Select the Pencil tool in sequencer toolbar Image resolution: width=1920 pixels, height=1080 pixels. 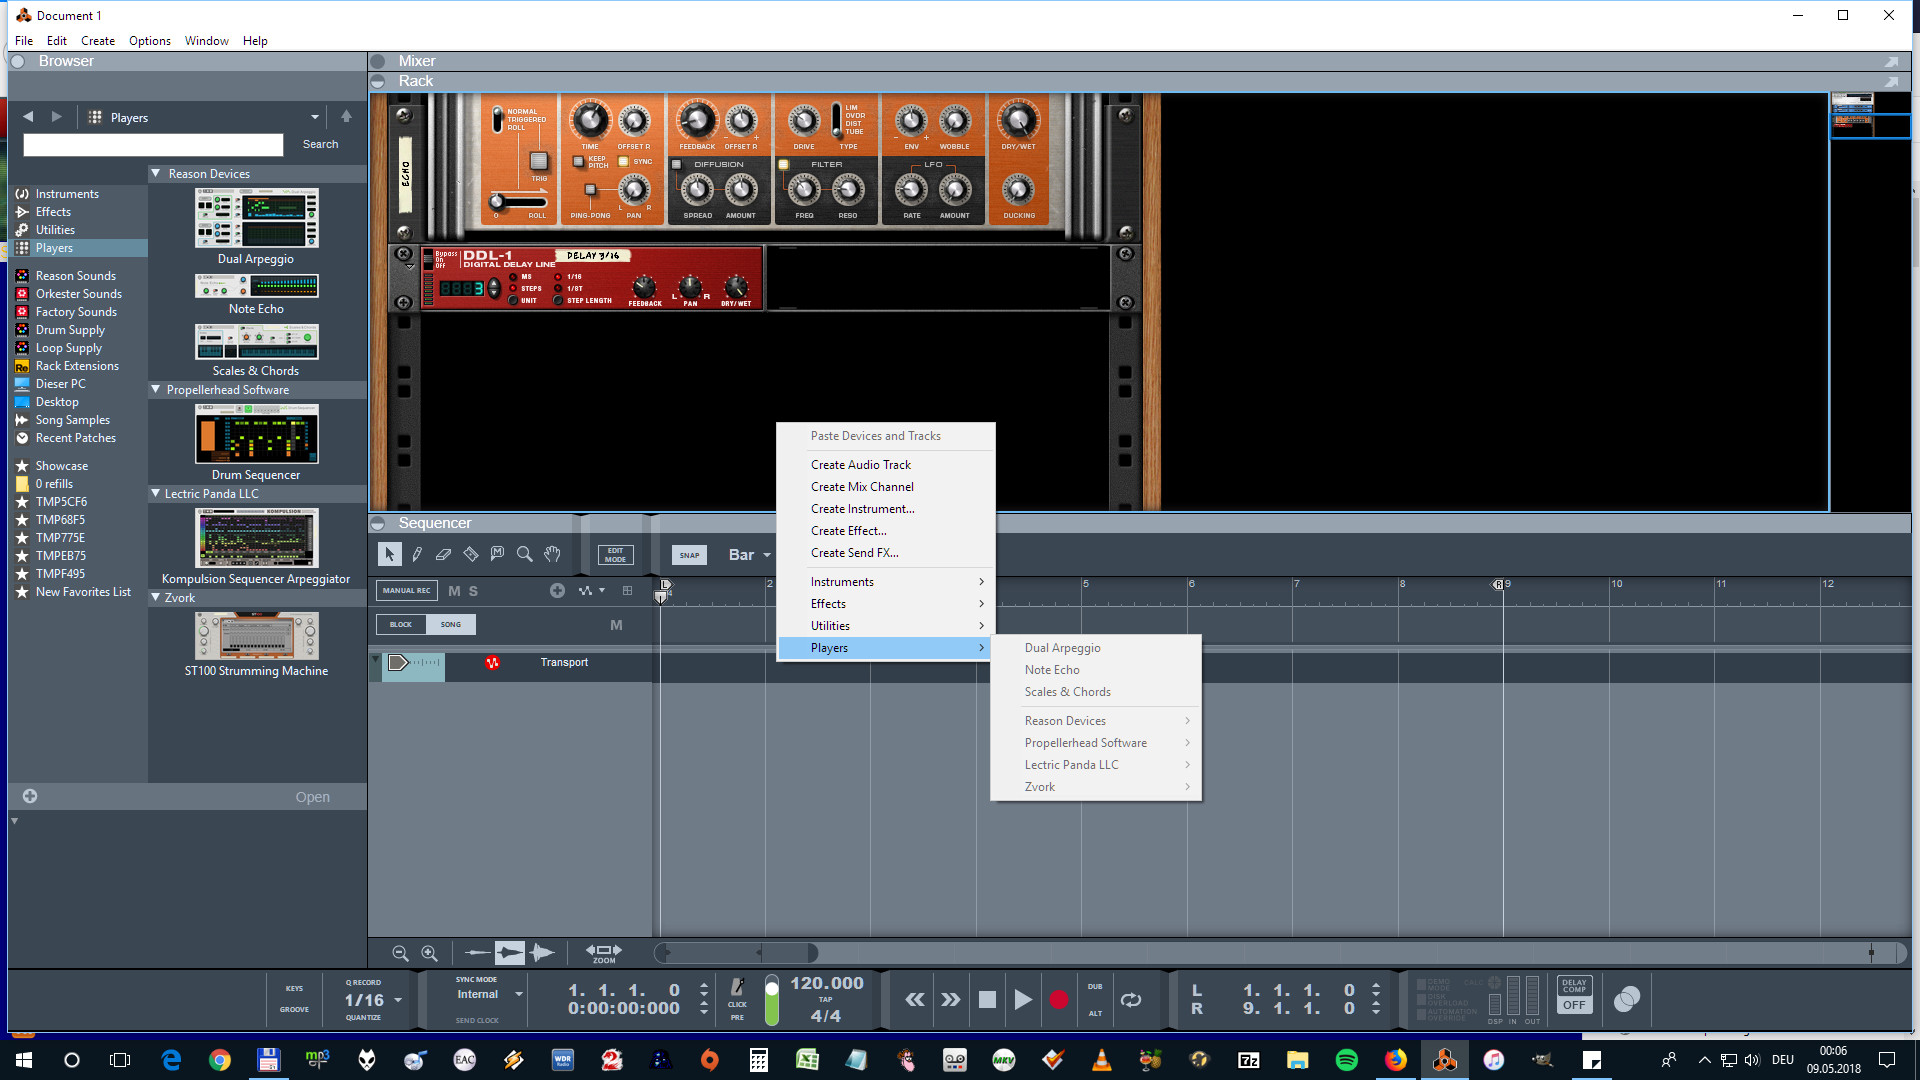417,554
